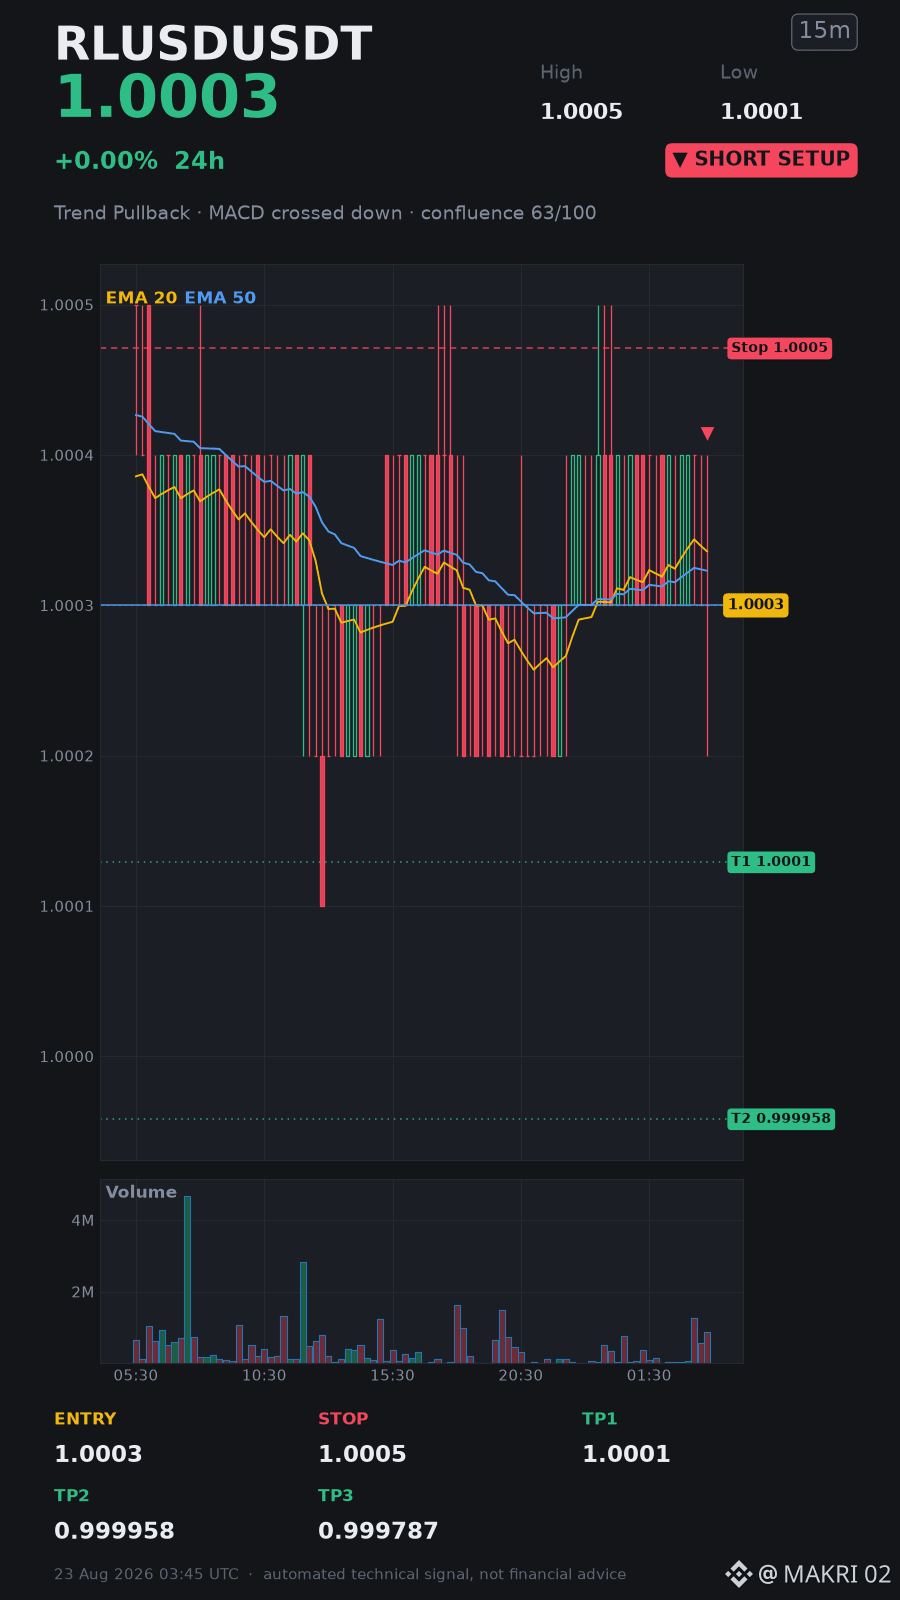Click the High value 1.0005

coord(581,112)
